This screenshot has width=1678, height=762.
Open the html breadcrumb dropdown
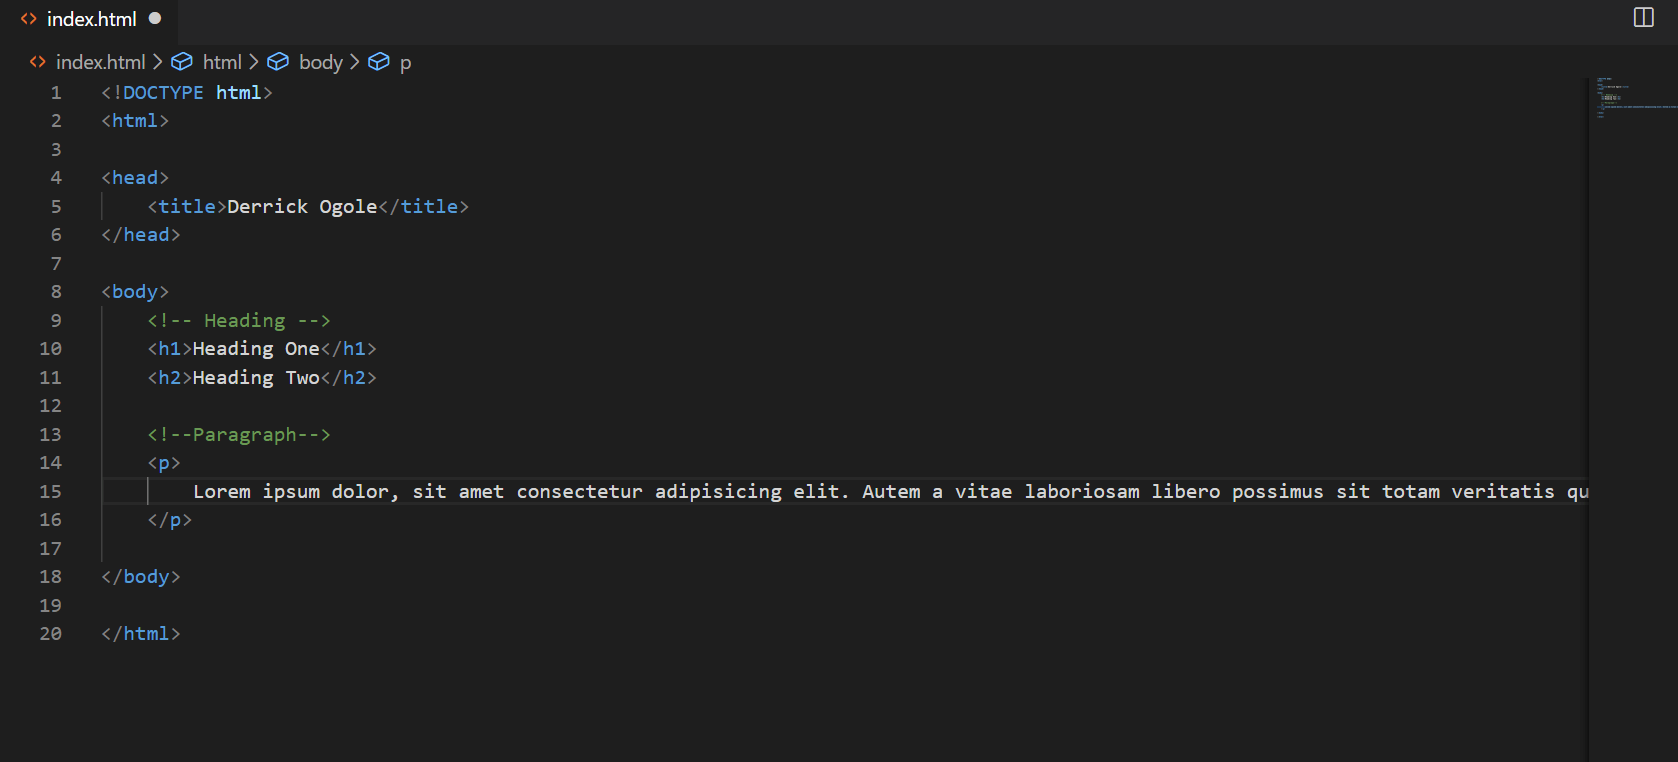point(222,62)
